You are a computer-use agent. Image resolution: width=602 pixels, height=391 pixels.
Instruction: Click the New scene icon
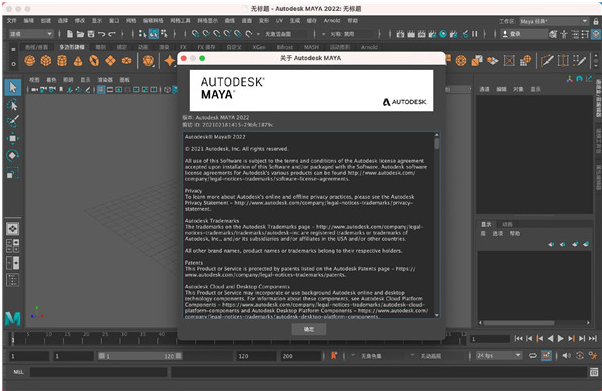tap(70, 34)
